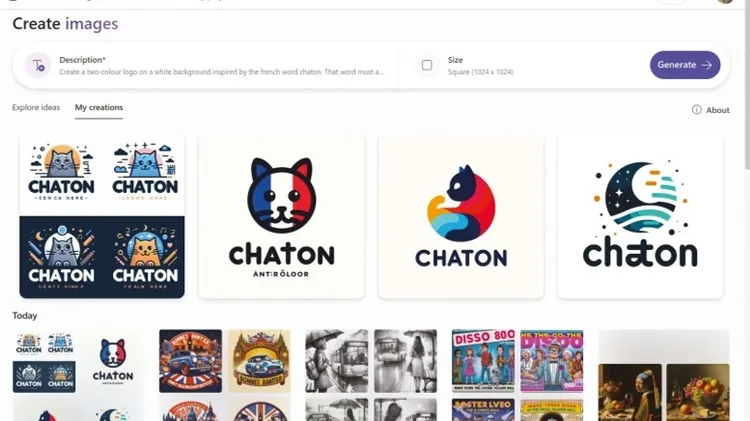Open the vintage car poster thumbnail
This screenshot has height=421, width=750.
[190, 361]
